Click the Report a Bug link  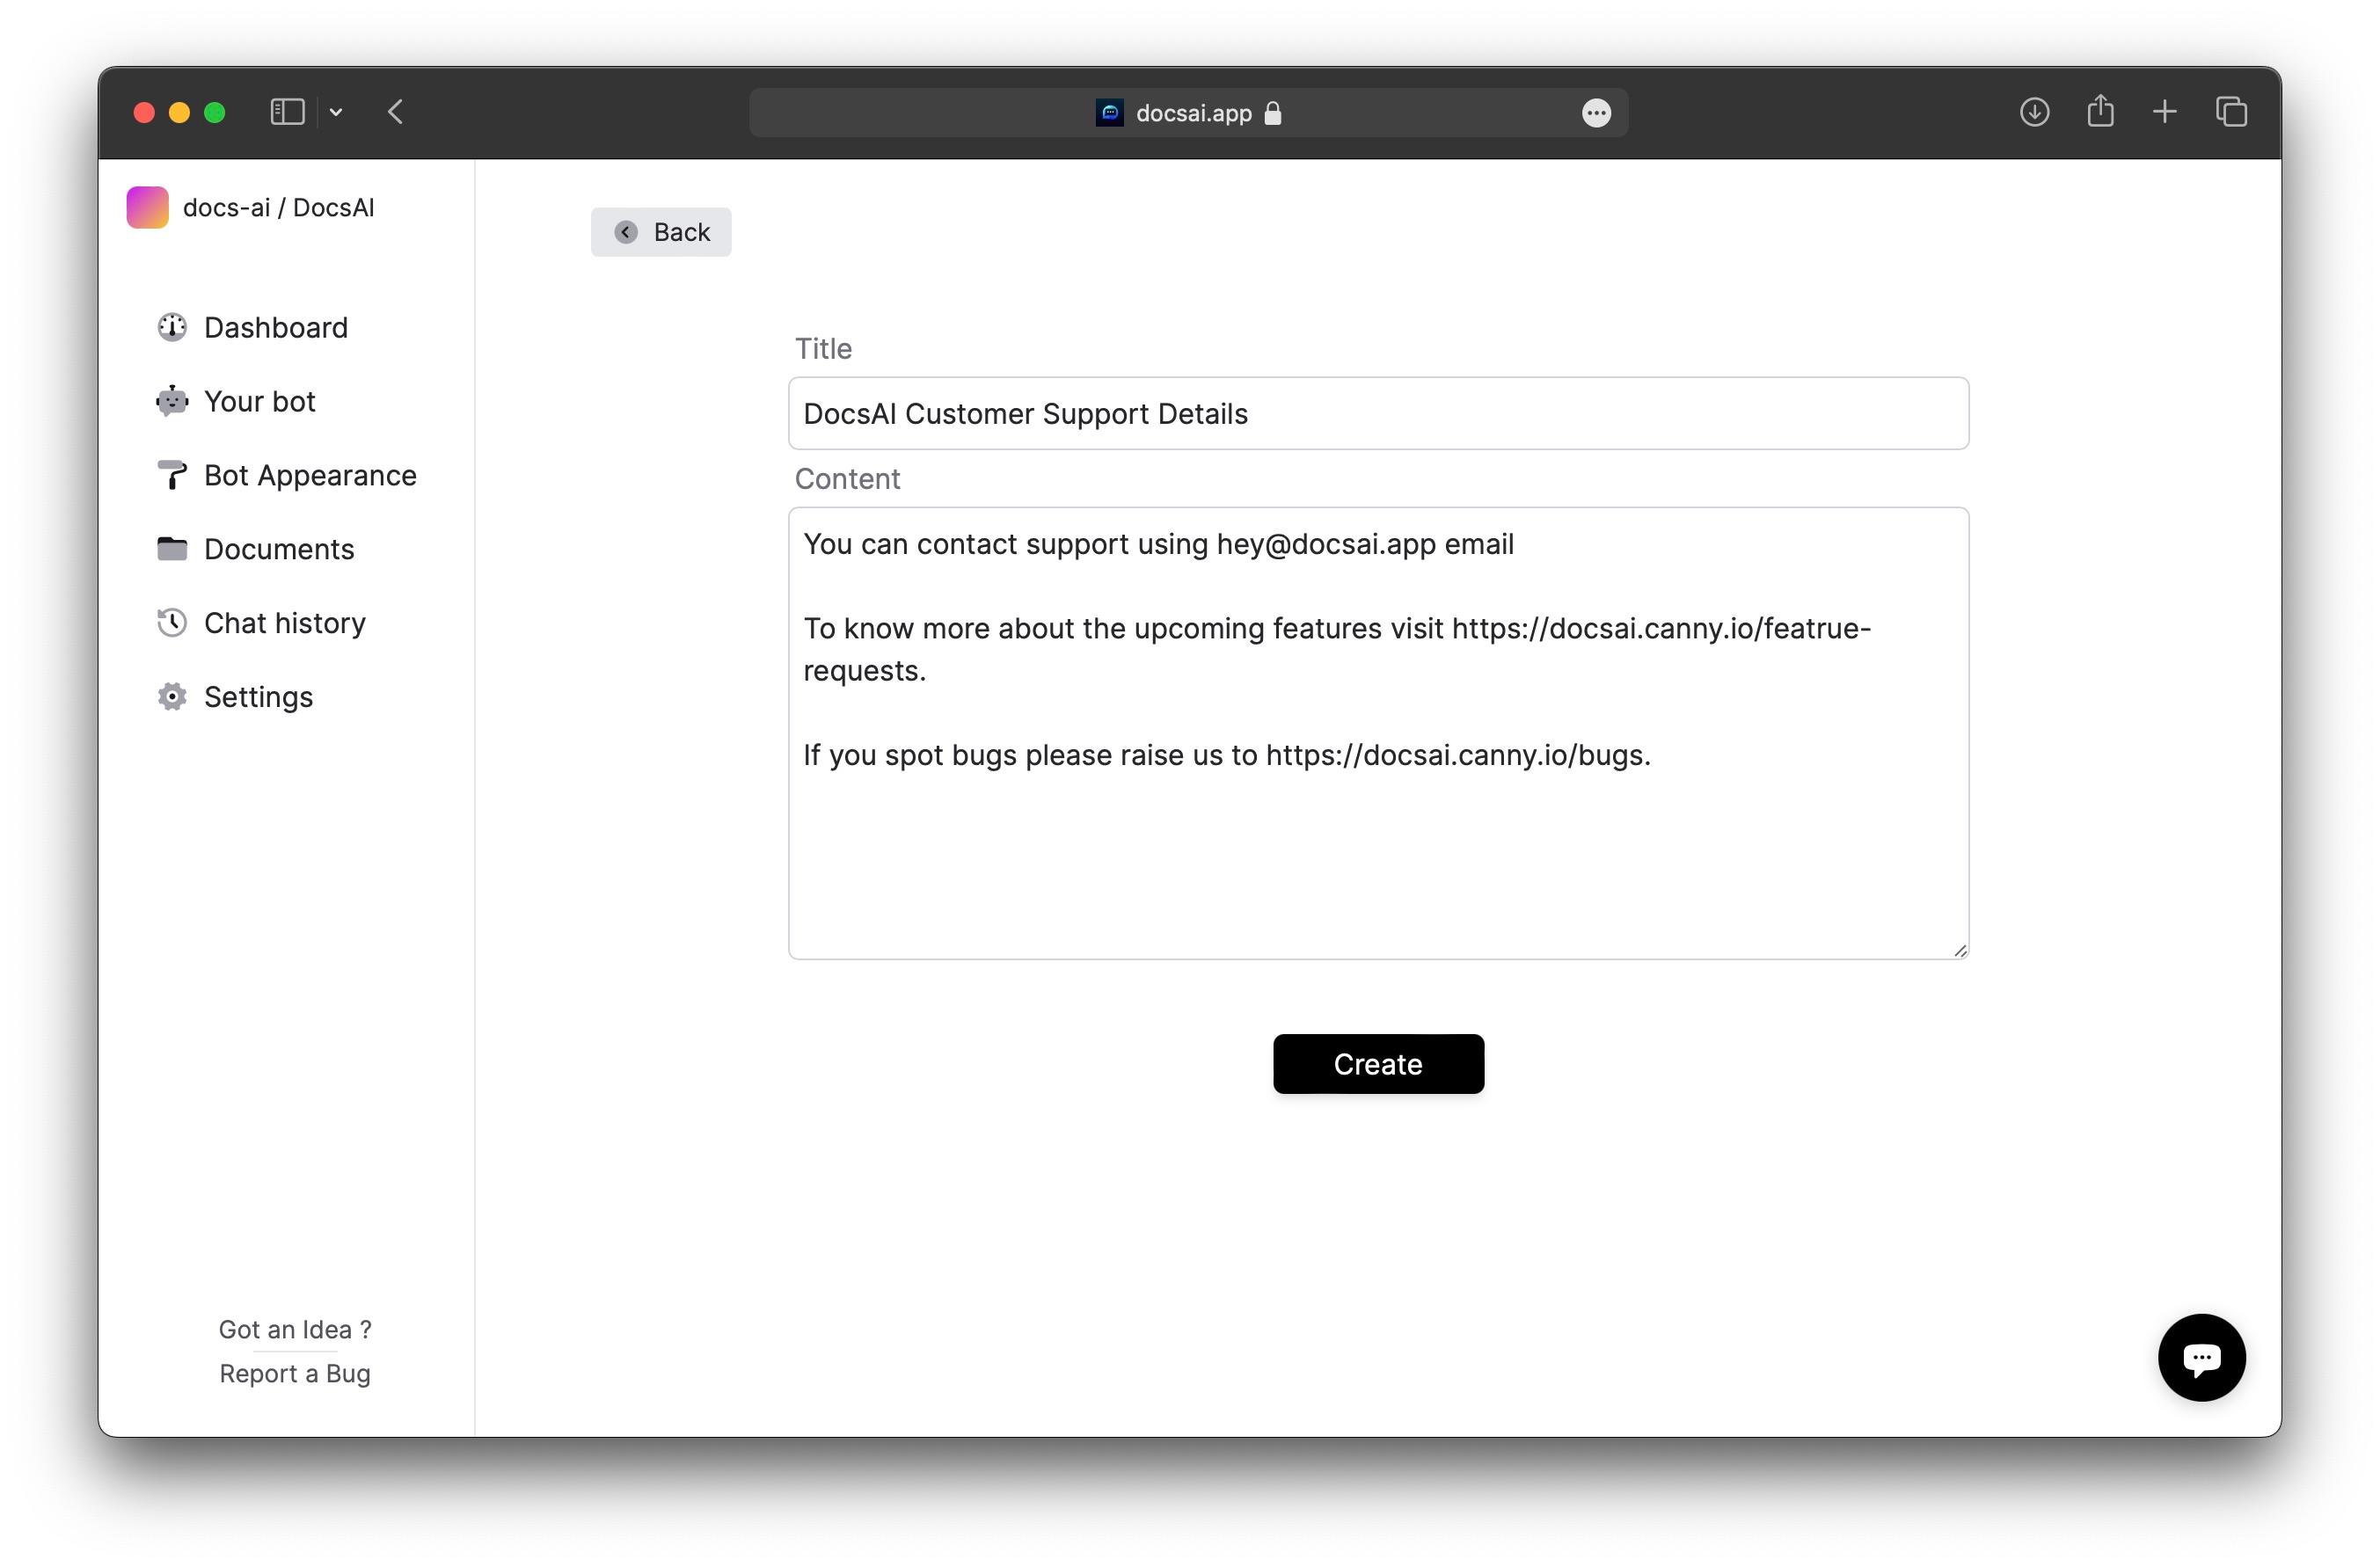click(x=295, y=1373)
